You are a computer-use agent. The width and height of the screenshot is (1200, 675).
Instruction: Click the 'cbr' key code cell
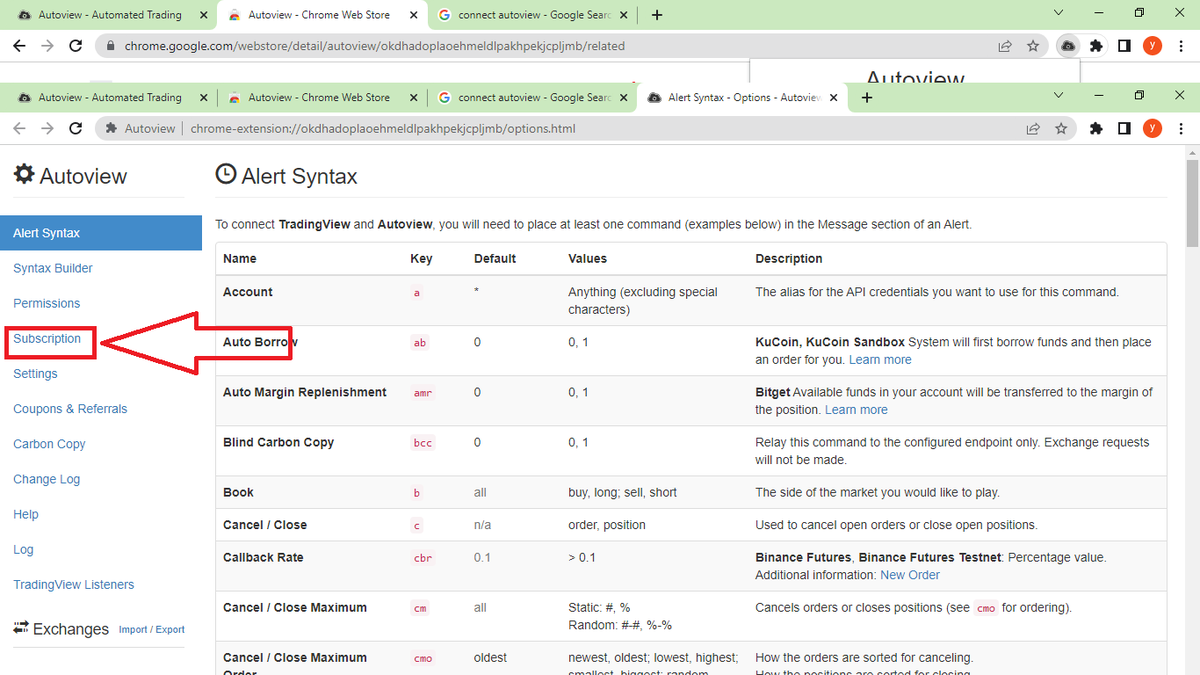(x=423, y=558)
